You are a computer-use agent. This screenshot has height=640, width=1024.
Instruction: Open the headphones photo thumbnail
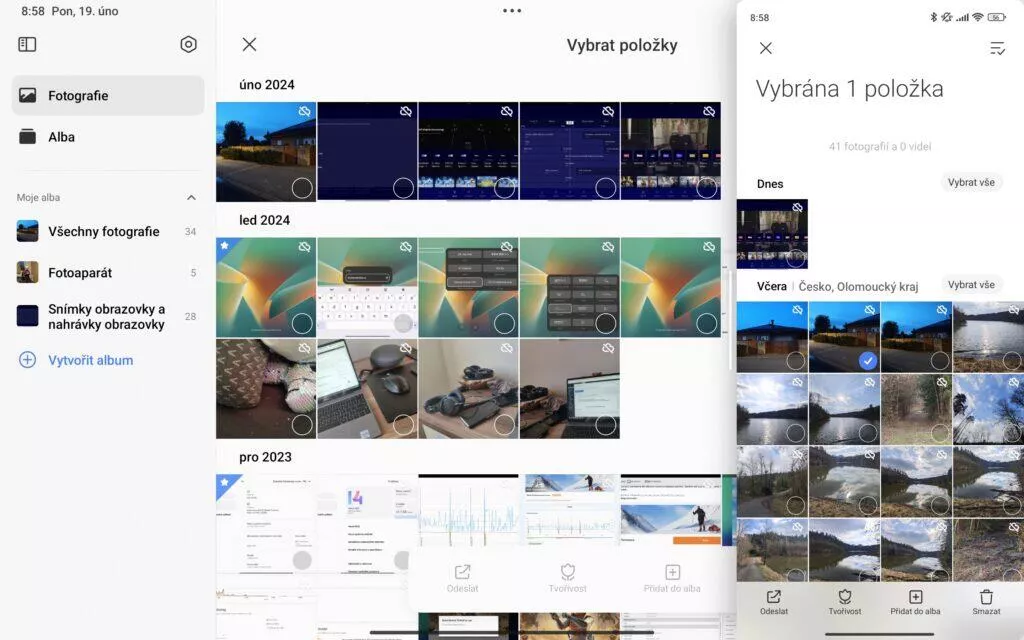(x=468, y=389)
